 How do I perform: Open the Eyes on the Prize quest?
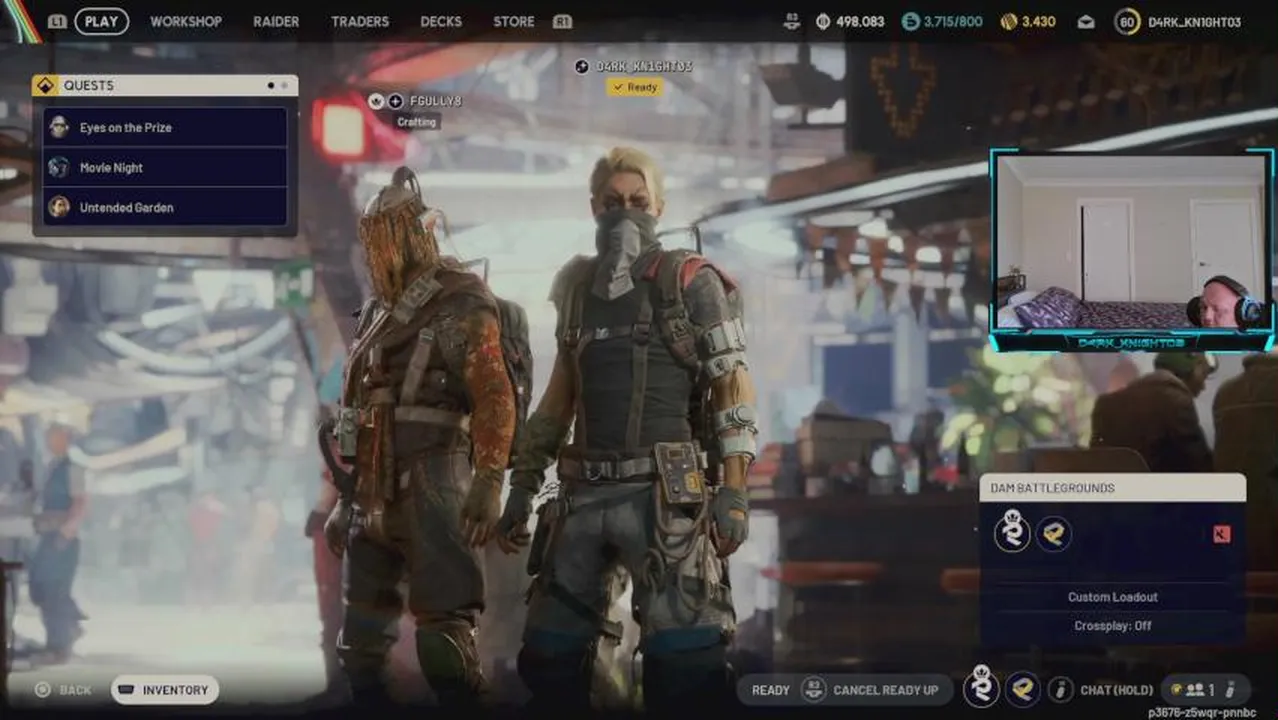pyautogui.click(x=166, y=127)
